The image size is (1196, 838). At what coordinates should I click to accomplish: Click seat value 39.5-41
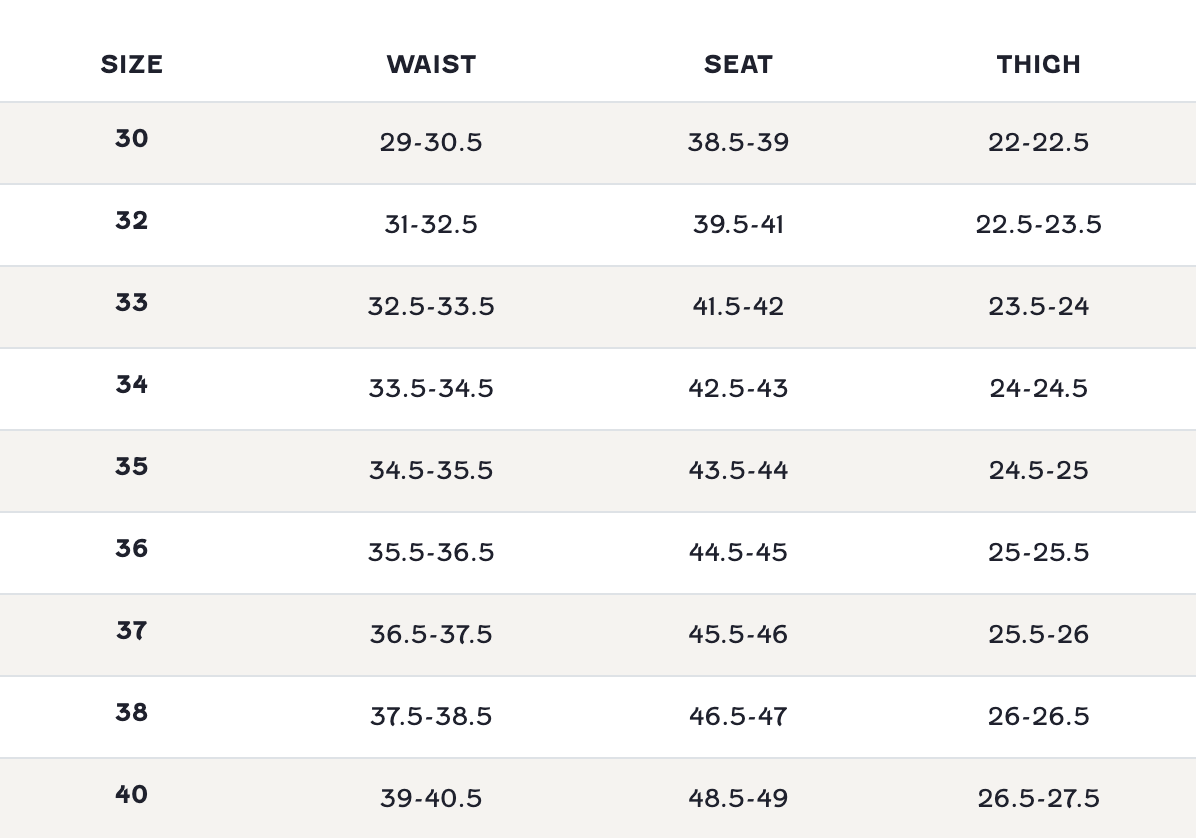[x=738, y=225]
